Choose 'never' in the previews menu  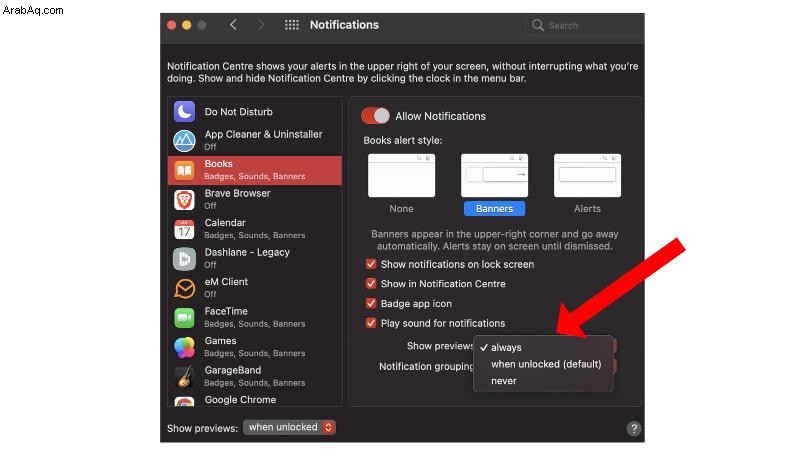(543, 381)
